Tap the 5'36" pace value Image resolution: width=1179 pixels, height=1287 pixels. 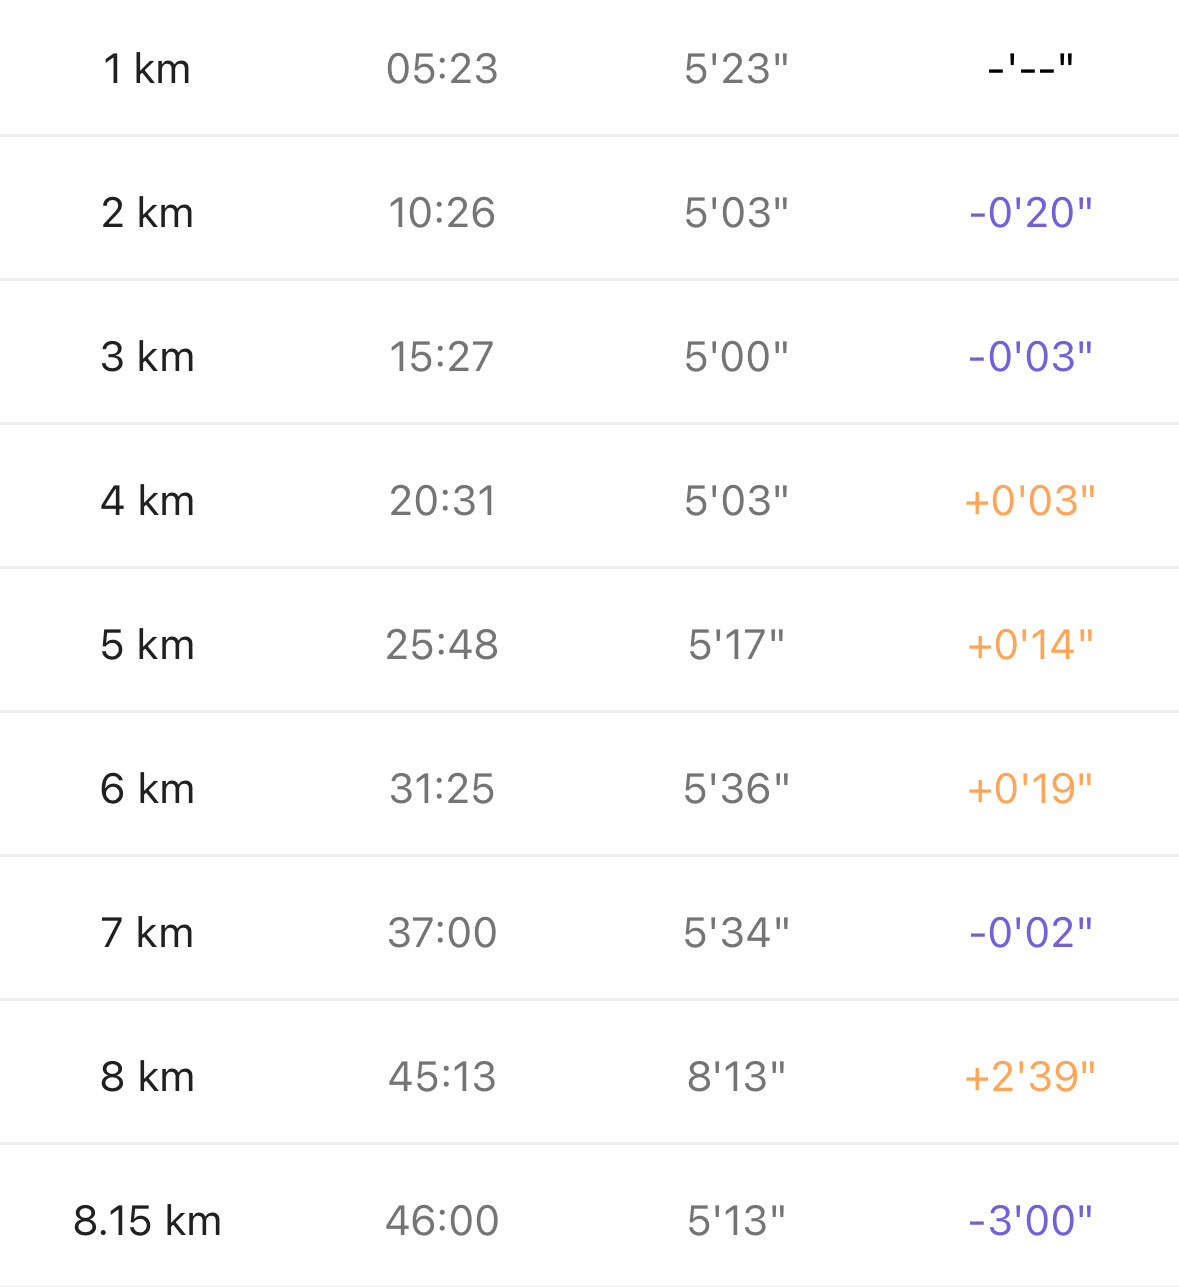pos(736,789)
